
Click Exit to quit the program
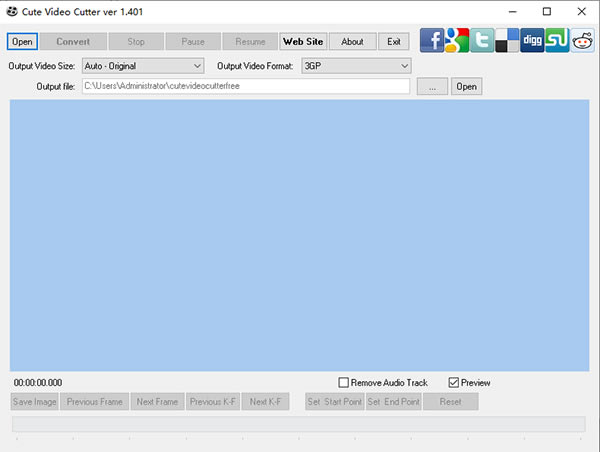coord(393,41)
